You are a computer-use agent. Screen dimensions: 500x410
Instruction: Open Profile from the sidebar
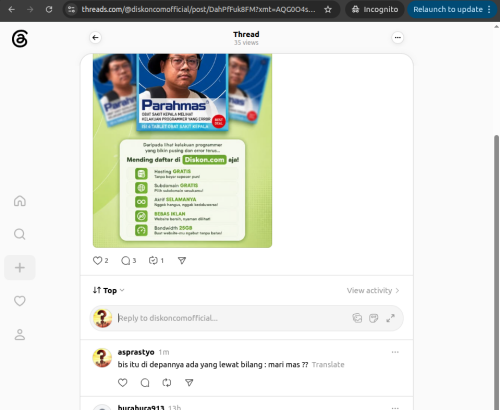coord(20,334)
